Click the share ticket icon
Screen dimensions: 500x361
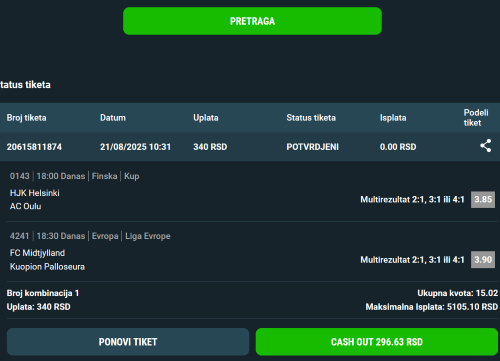485,146
